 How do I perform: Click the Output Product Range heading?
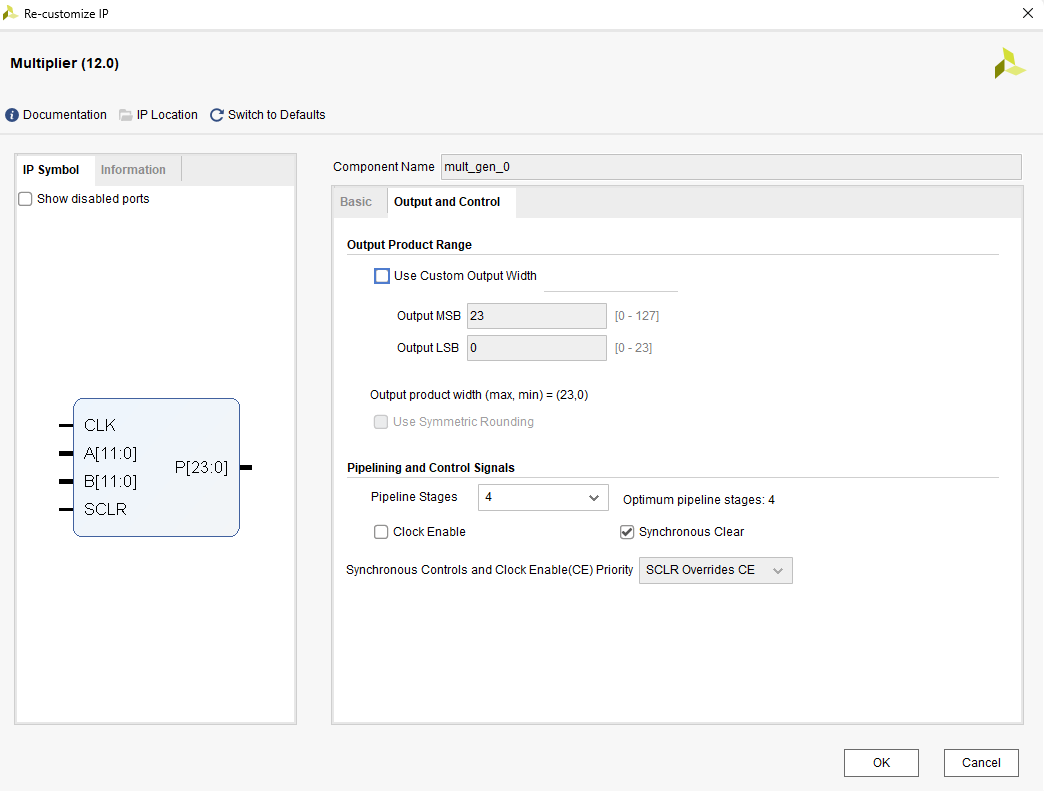409,245
